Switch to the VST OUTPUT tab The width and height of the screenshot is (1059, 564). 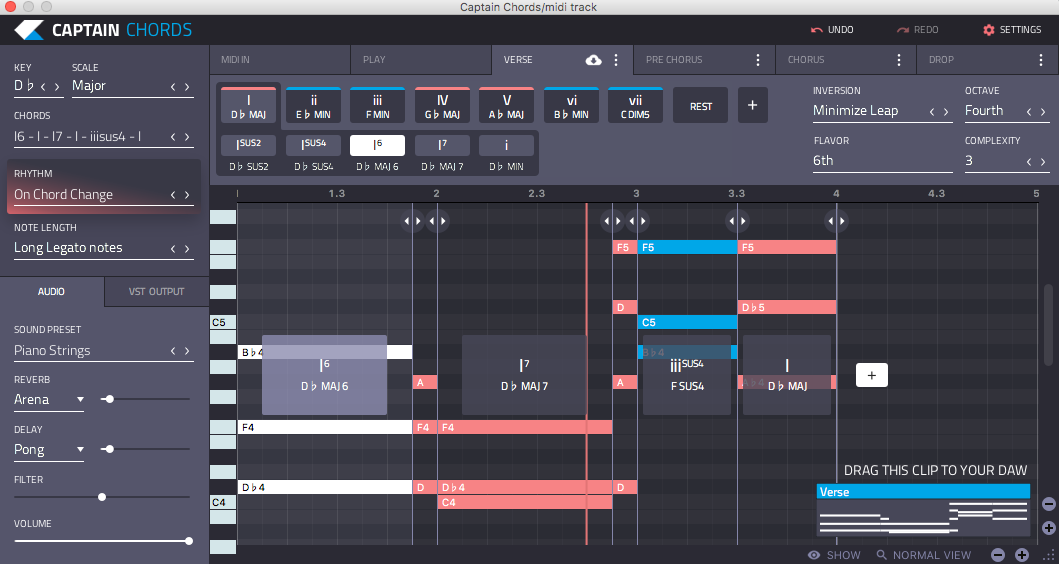[156, 291]
